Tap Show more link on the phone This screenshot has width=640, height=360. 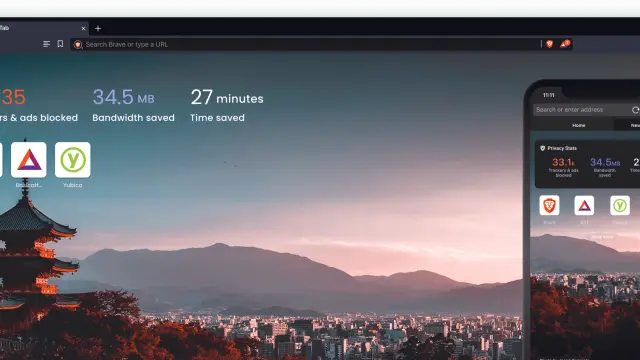click(x=602, y=237)
